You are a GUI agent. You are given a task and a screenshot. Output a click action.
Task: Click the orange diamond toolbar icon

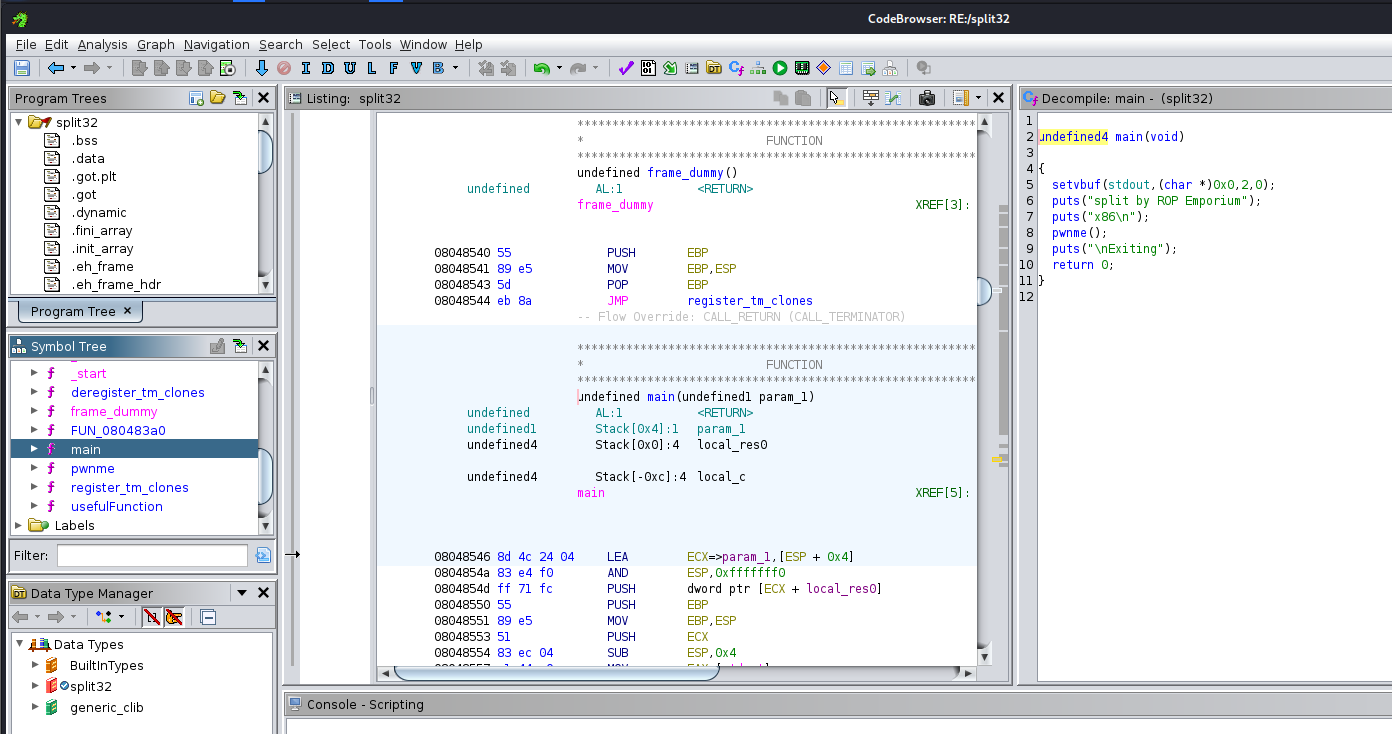[824, 68]
